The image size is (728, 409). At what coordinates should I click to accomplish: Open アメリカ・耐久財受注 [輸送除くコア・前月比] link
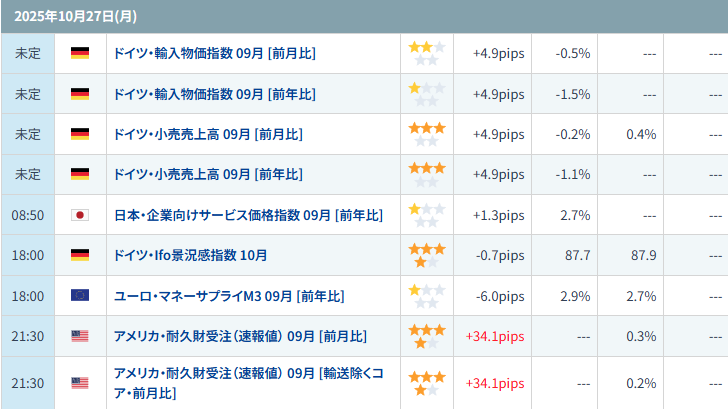click(248, 373)
